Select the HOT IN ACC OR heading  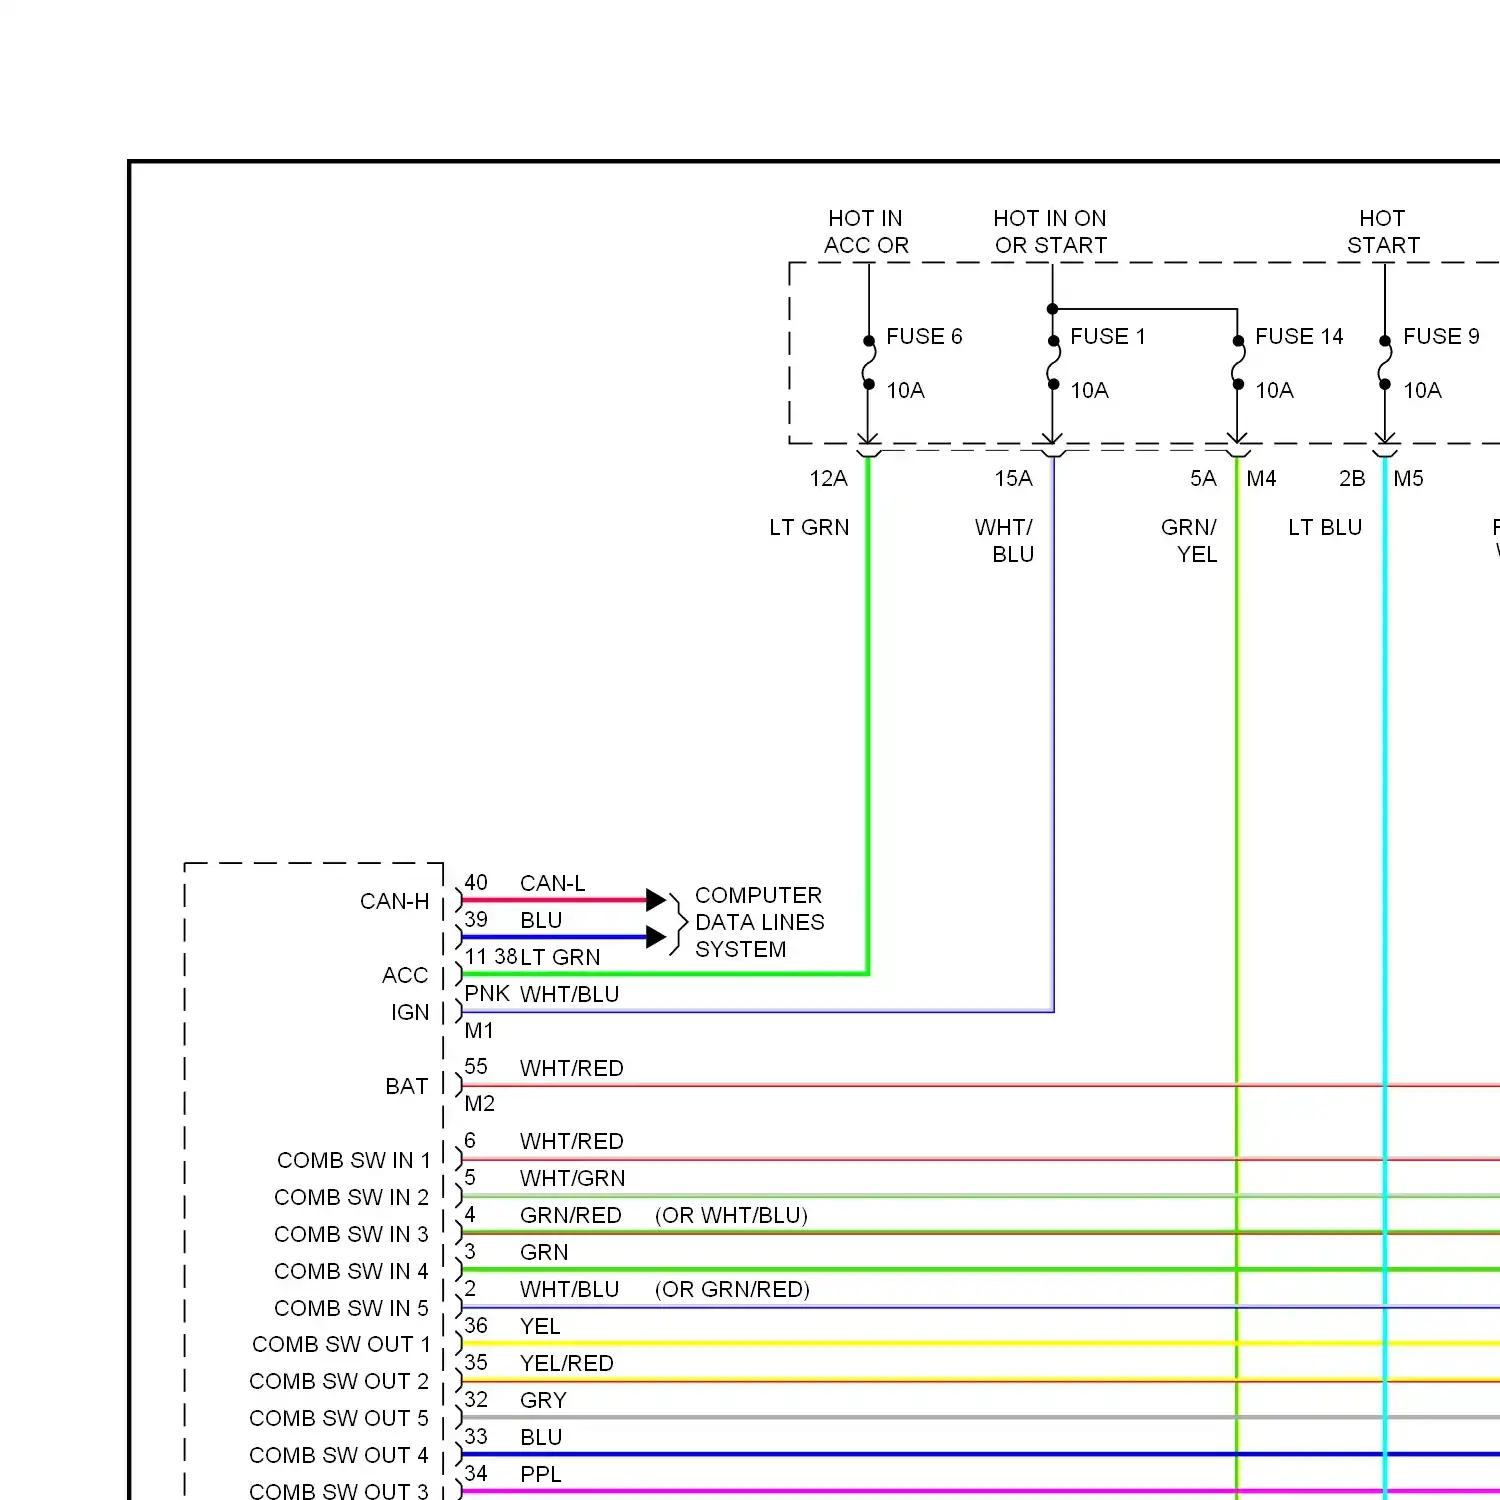click(866, 232)
